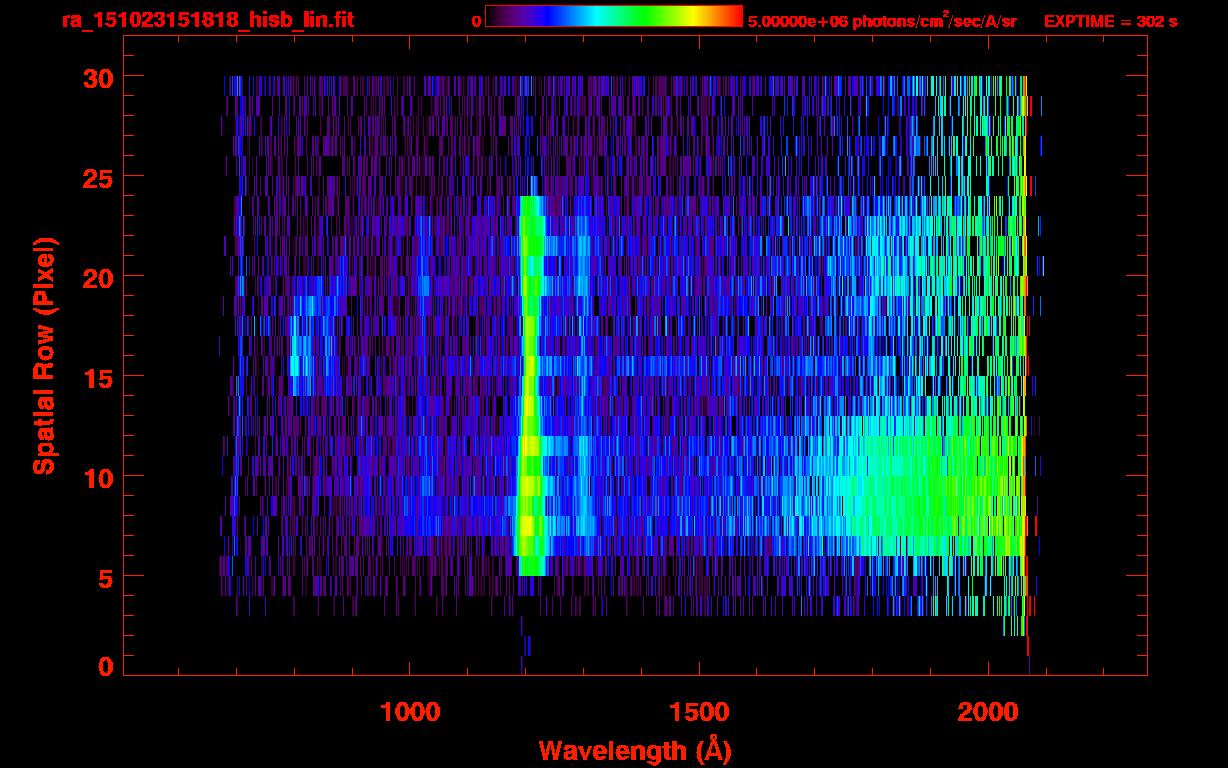
Task: Click the EXPTIME = 302 s text
Action: 1110,21
